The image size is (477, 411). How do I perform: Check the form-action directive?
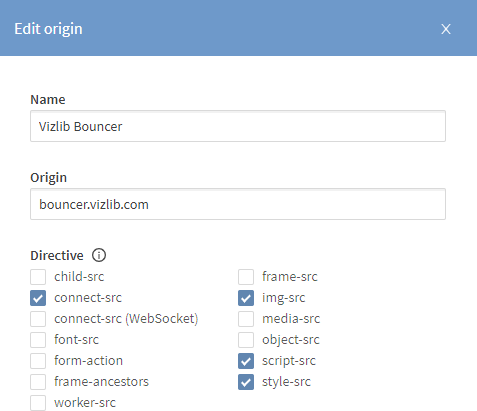(x=38, y=361)
